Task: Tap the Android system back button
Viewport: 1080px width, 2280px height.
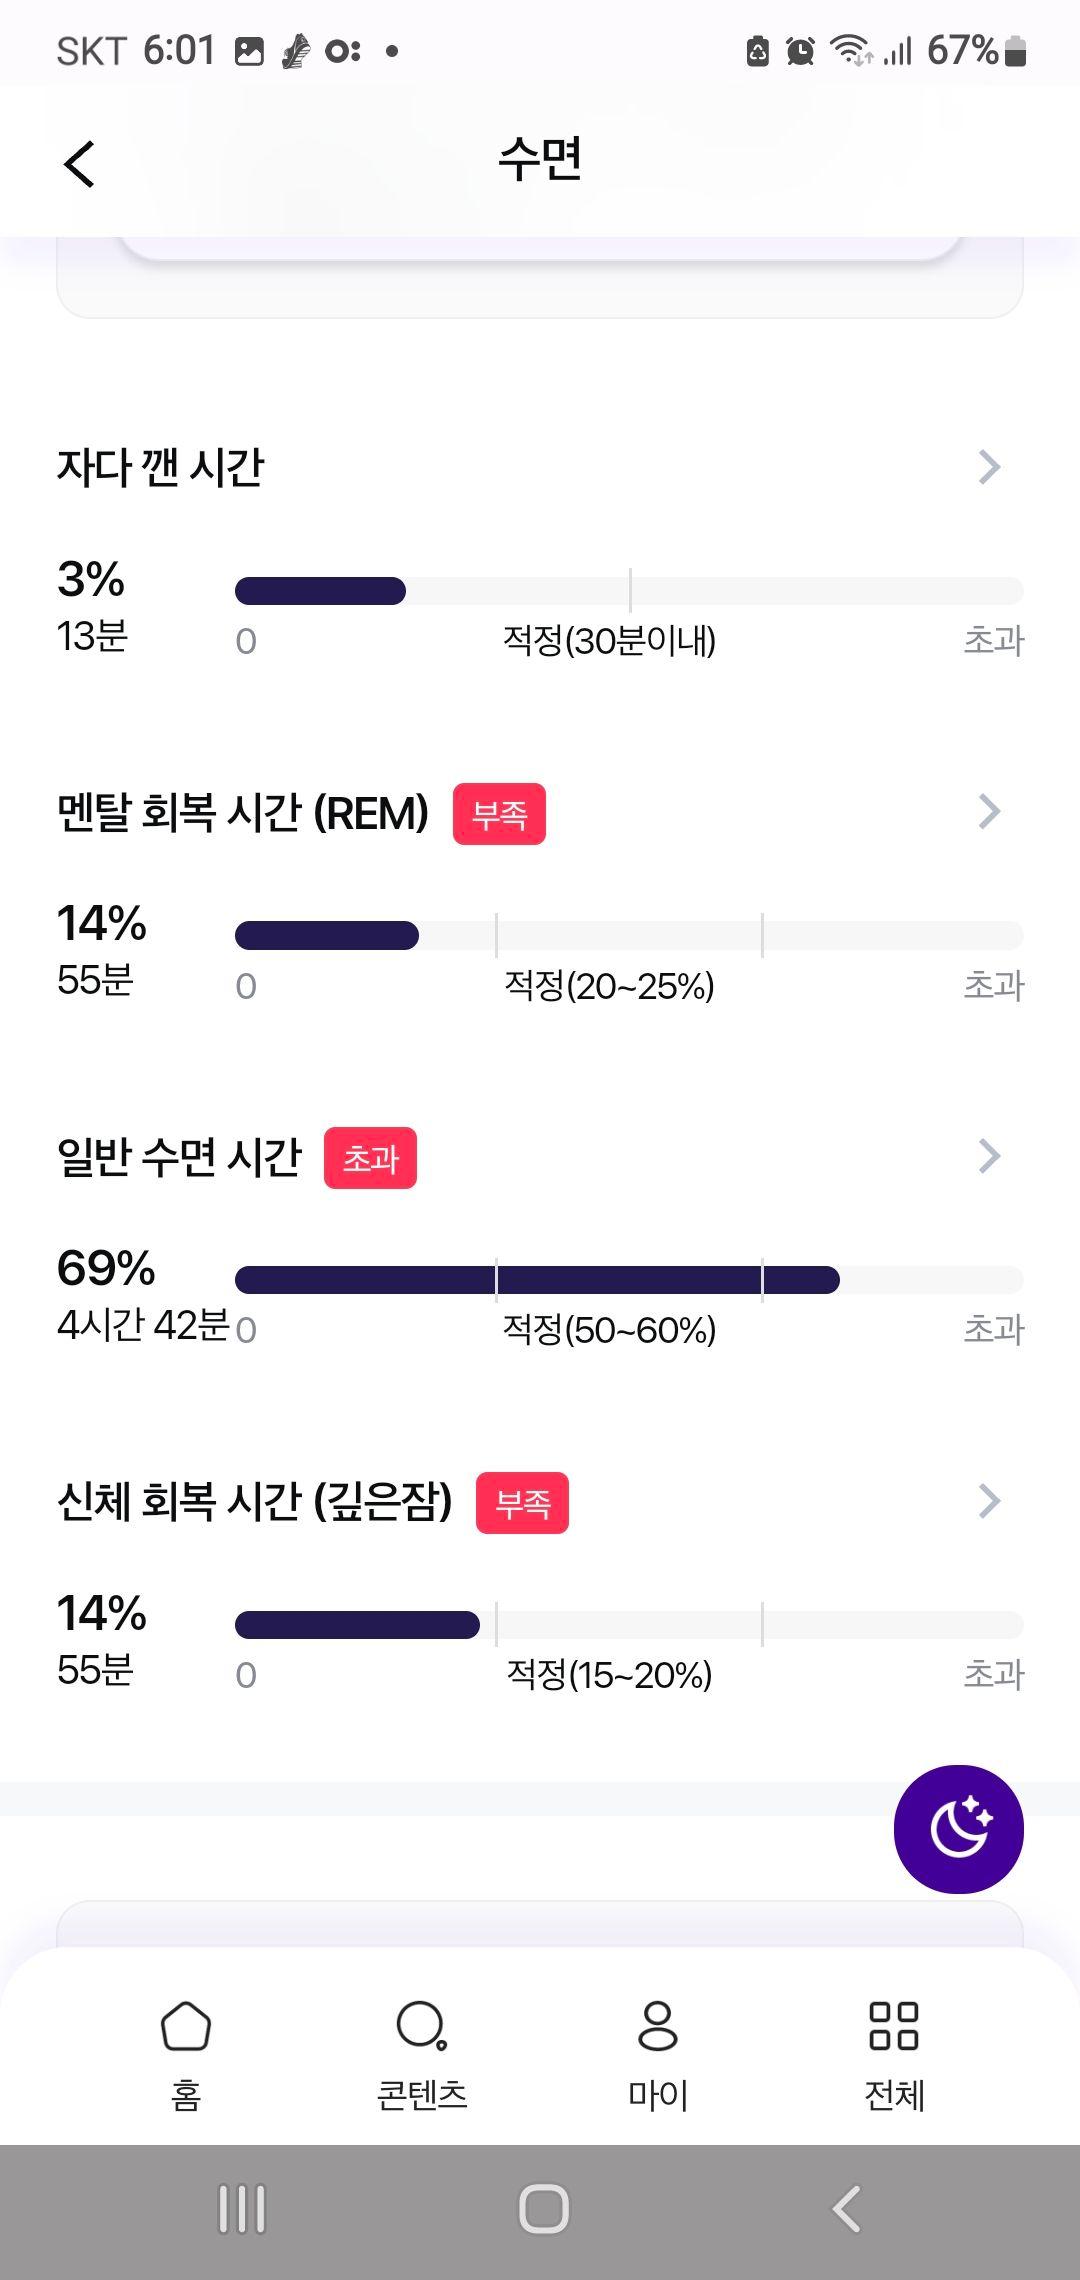Action: pyautogui.click(x=846, y=2210)
